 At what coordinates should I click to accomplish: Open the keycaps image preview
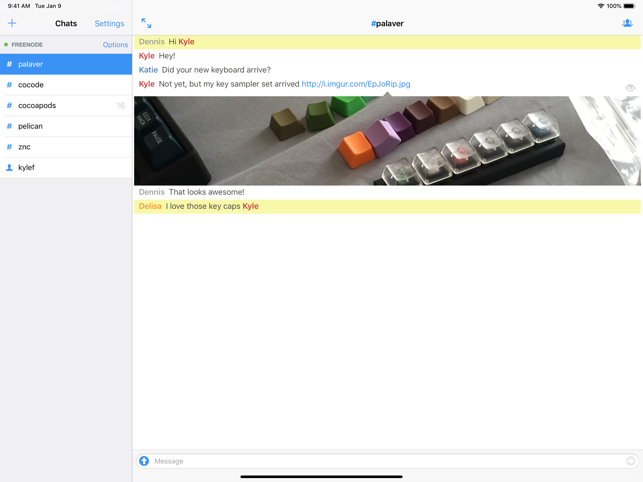click(387, 141)
